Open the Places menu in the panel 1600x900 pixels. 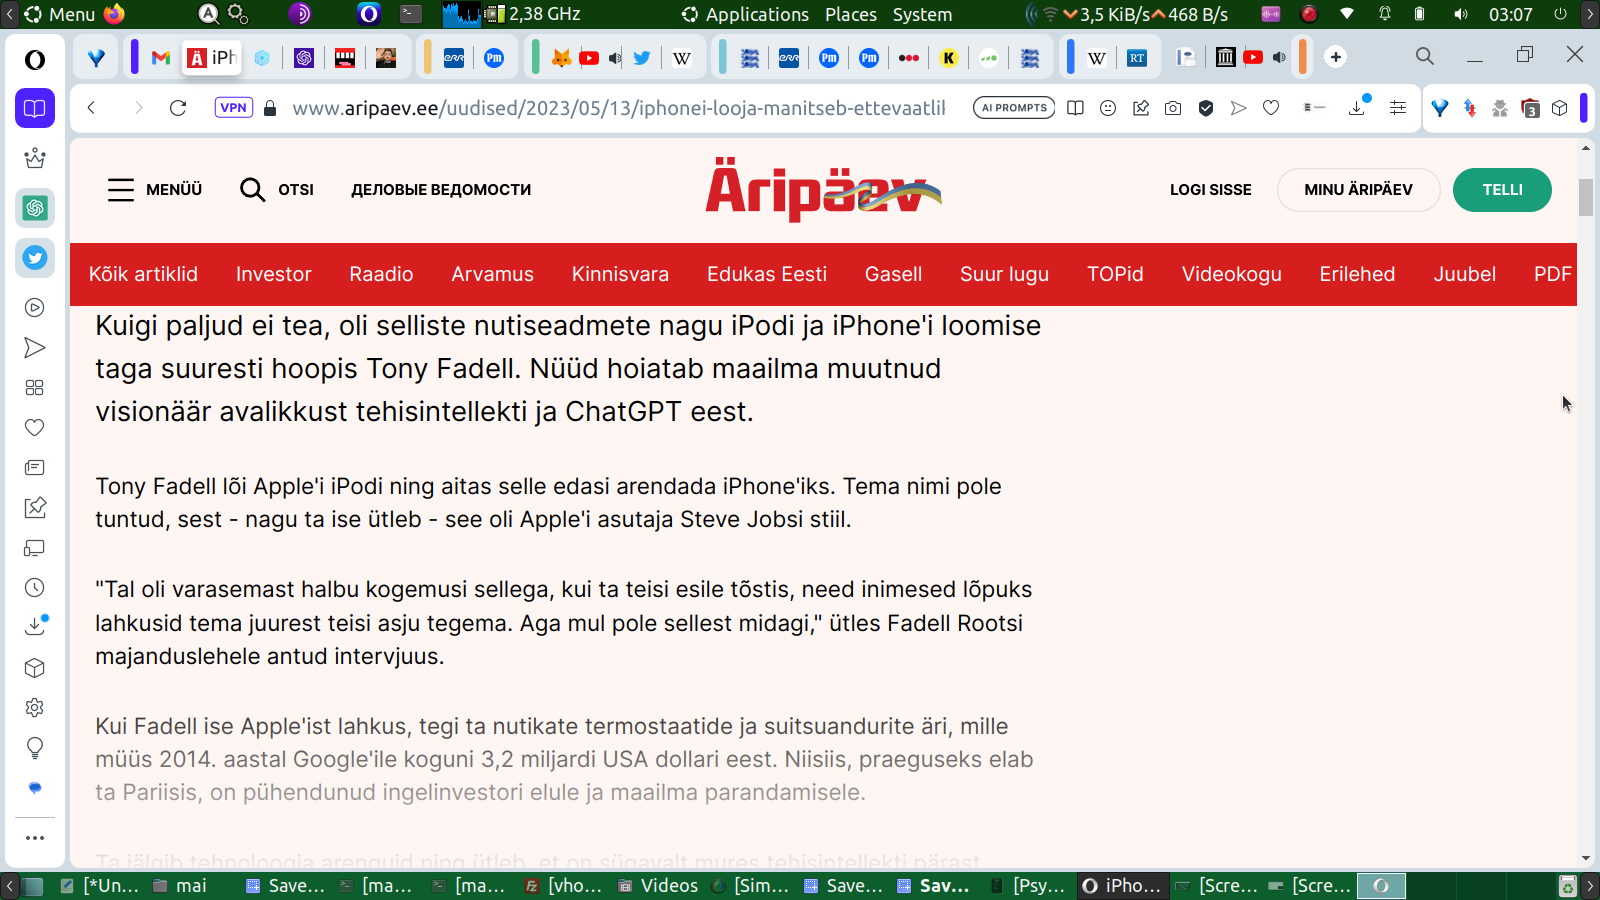click(851, 14)
